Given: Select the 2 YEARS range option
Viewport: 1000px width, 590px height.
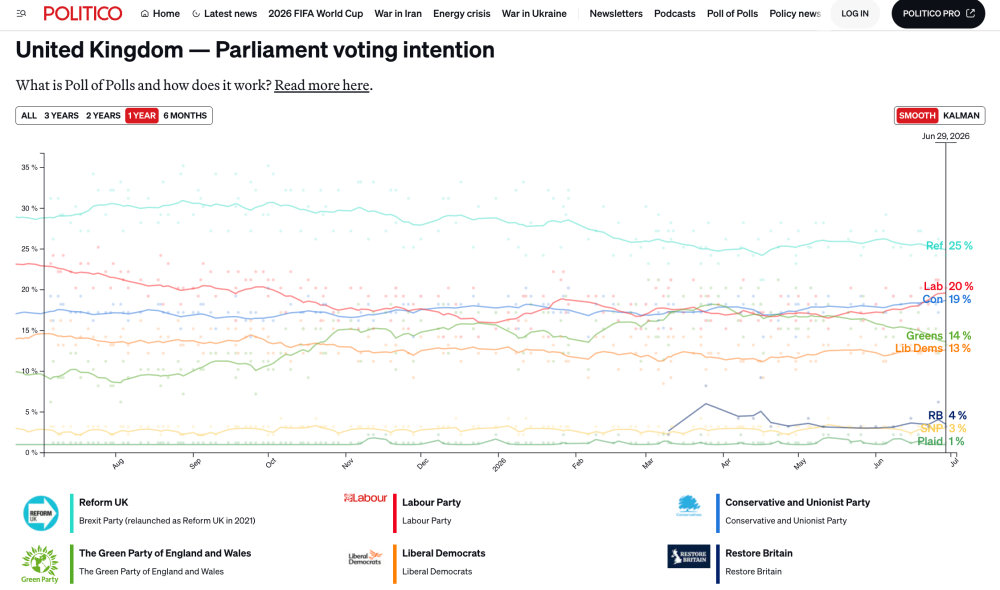Looking at the screenshot, I should (x=103, y=115).
